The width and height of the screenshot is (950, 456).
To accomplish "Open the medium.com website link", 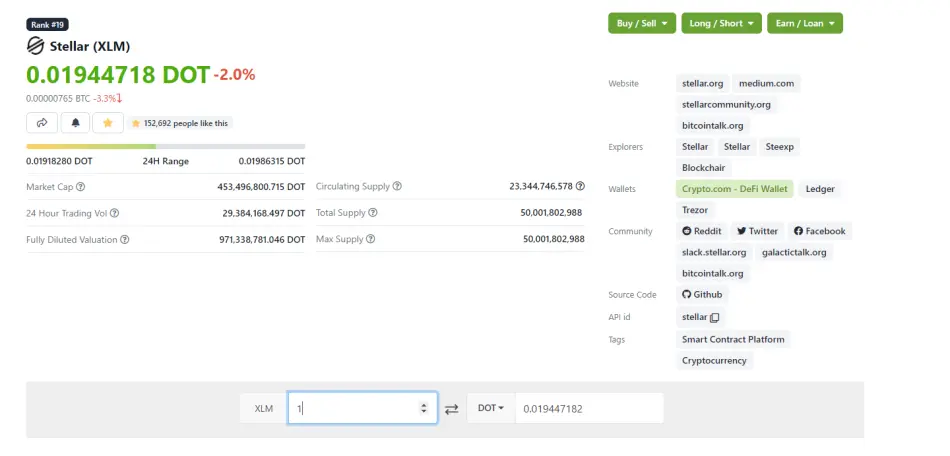I will [x=766, y=84].
